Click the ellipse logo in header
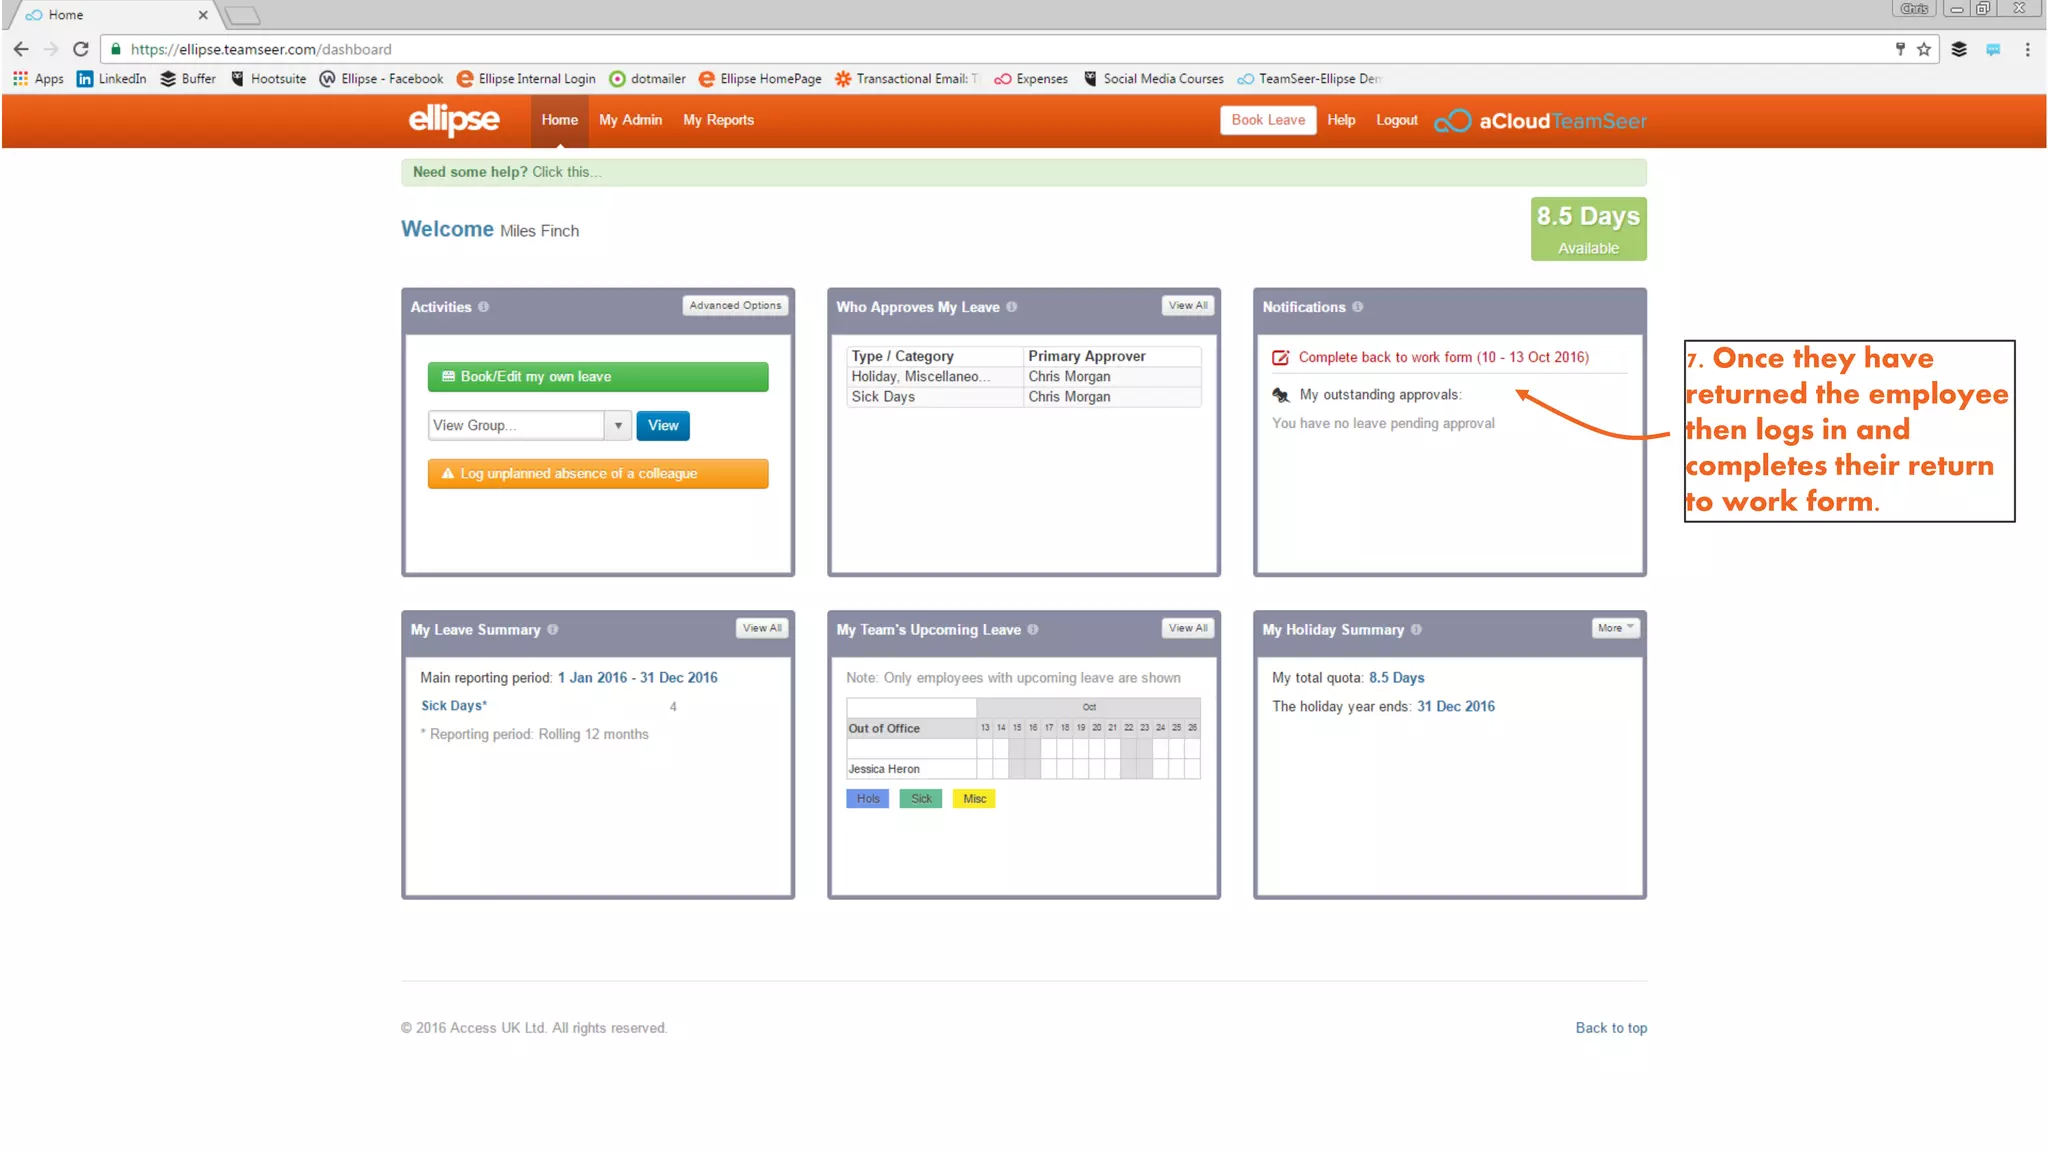 pos(454,120)
